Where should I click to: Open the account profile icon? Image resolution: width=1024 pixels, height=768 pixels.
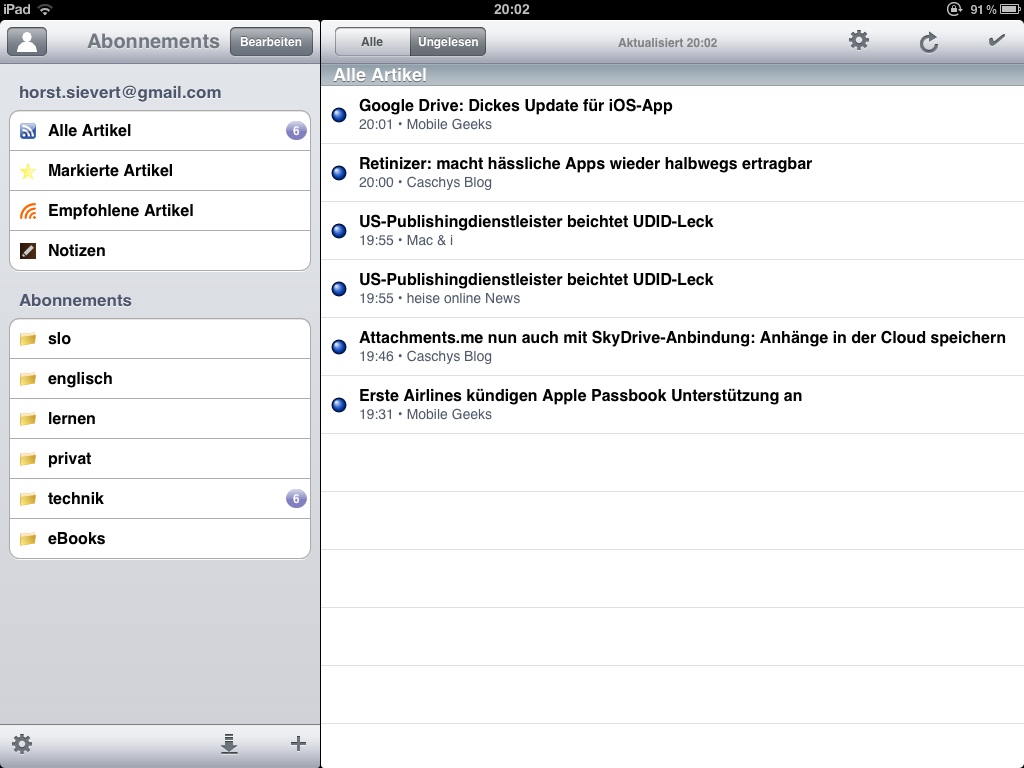coord(28,41)
